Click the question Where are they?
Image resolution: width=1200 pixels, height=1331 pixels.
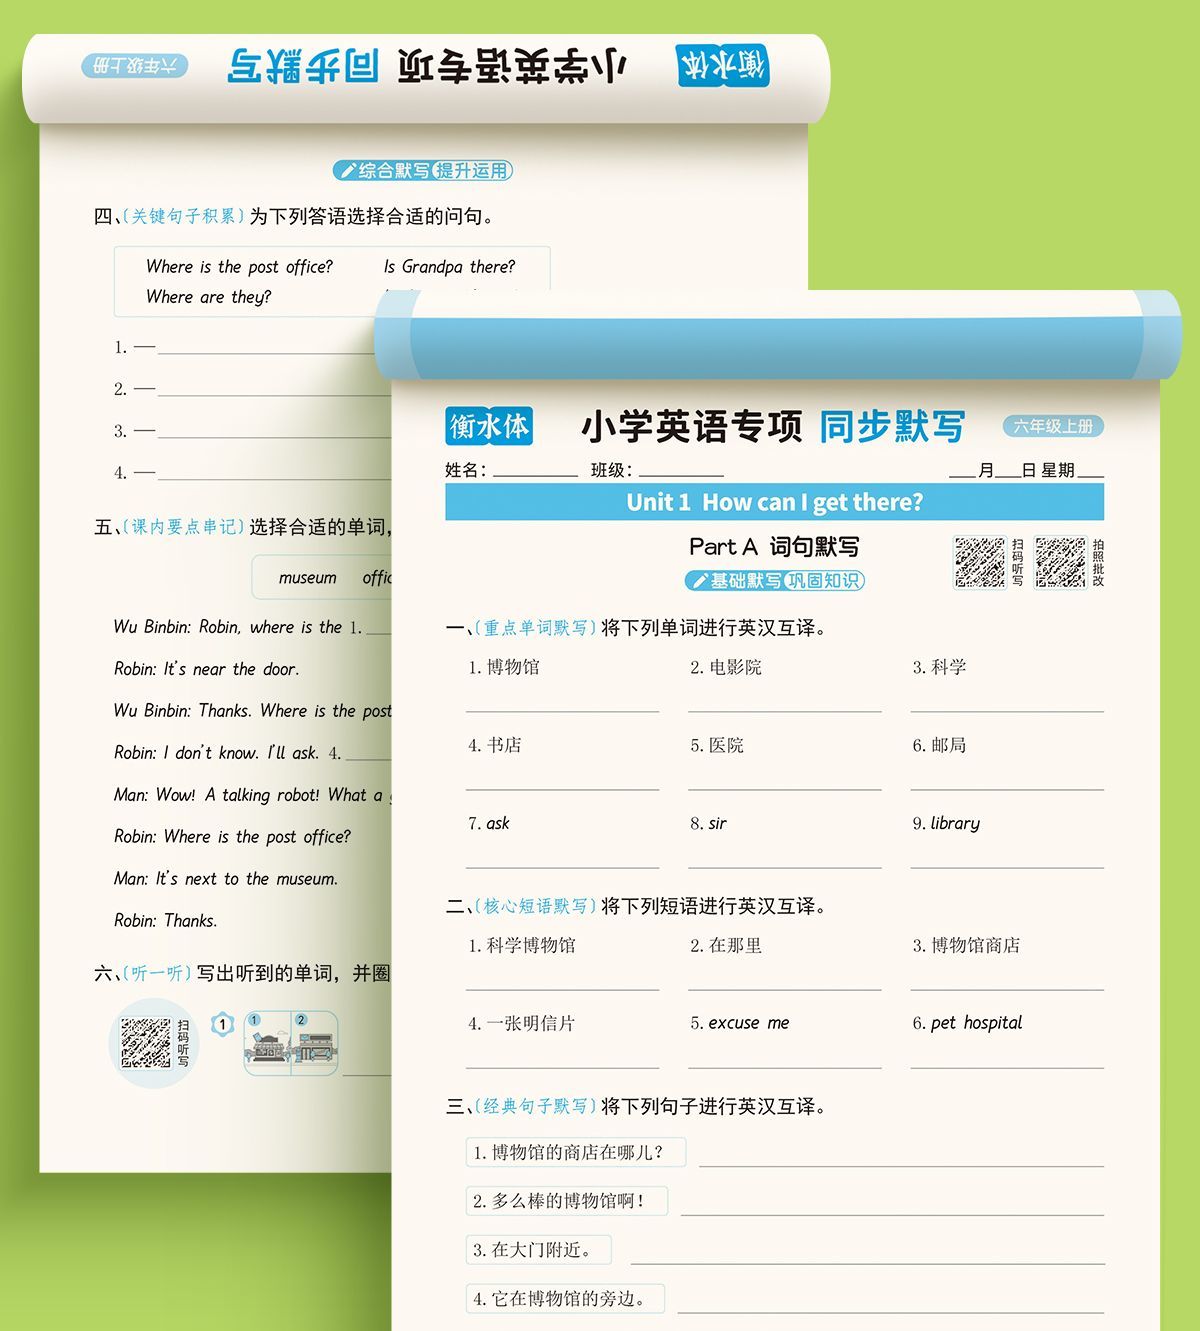[x=208, y=297]
